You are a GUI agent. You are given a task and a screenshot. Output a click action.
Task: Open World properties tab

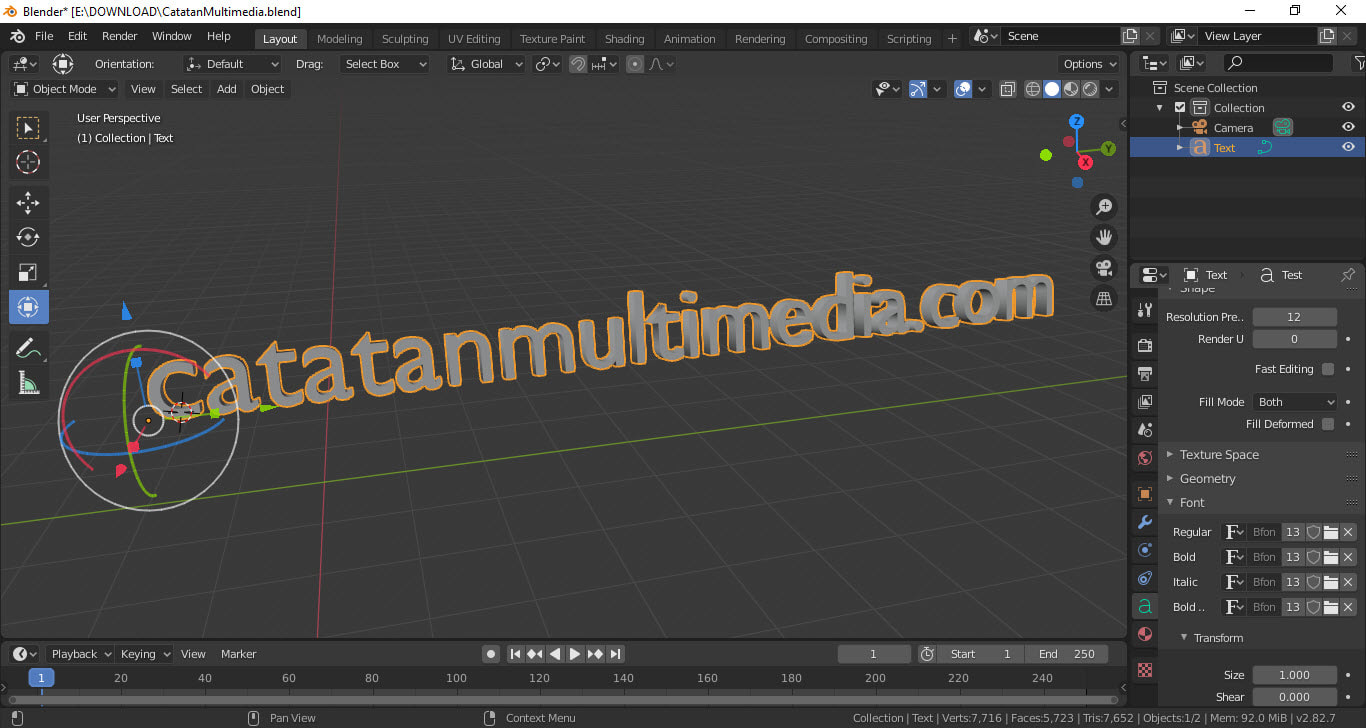point(1145,458)
